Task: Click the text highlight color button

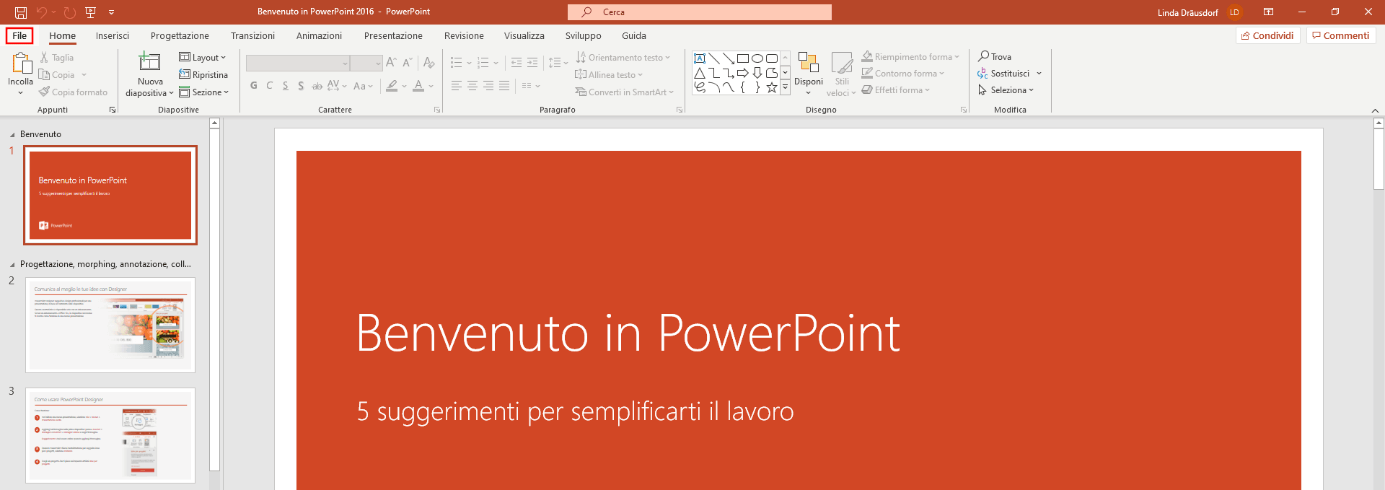Action: pyautogui.click(x=392, y=86)
